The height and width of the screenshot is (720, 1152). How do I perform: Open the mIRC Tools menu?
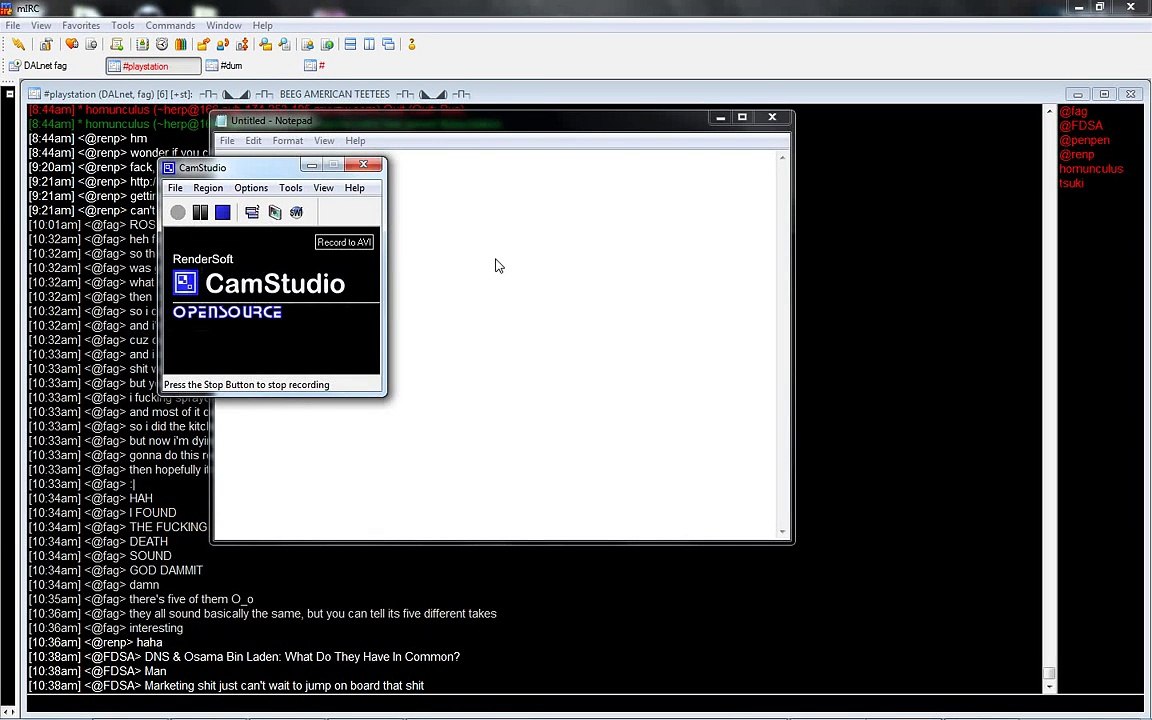click(123, 26)
